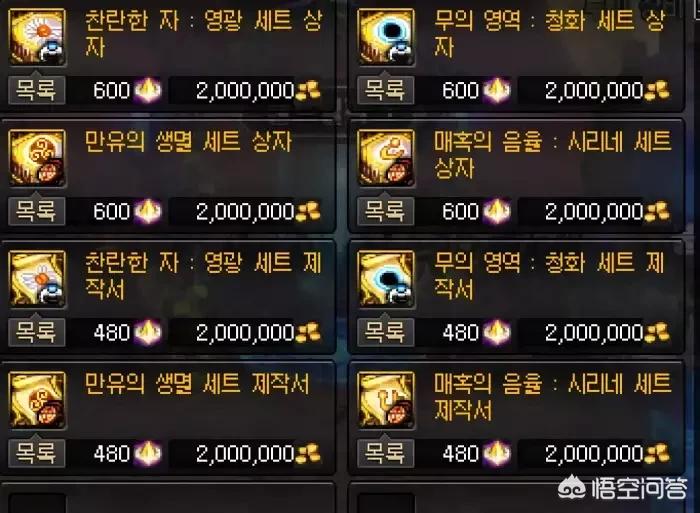Open 목록 under 만유의 생멸 세트 상자
The image size is (700, 513).
tap(37, 211)
